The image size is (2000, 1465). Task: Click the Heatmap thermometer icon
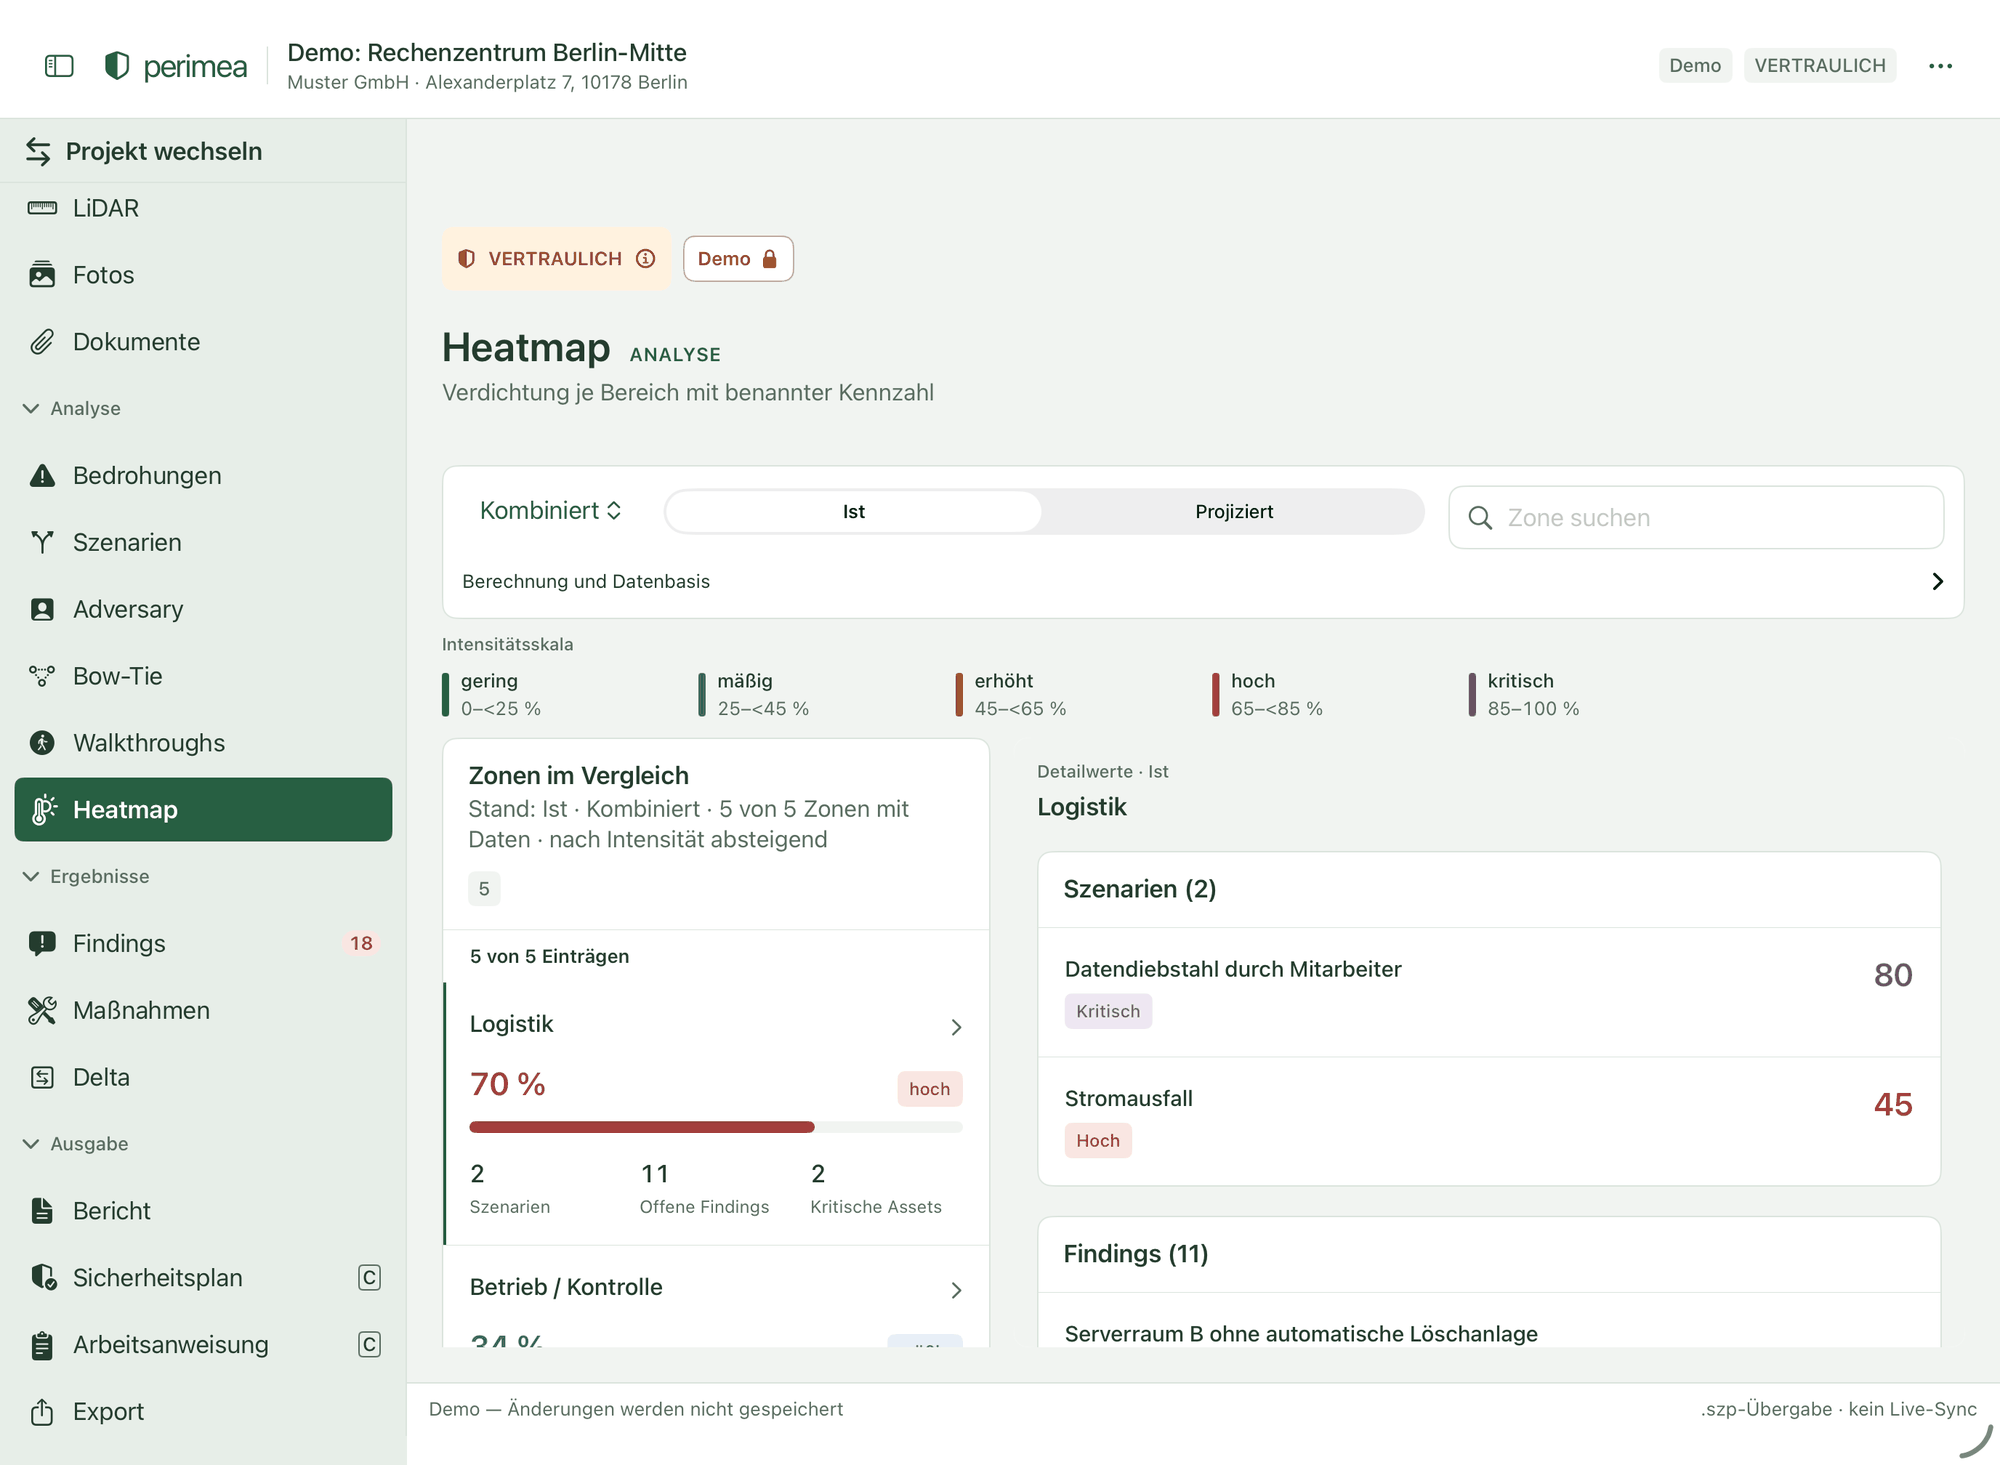(44, 810)
